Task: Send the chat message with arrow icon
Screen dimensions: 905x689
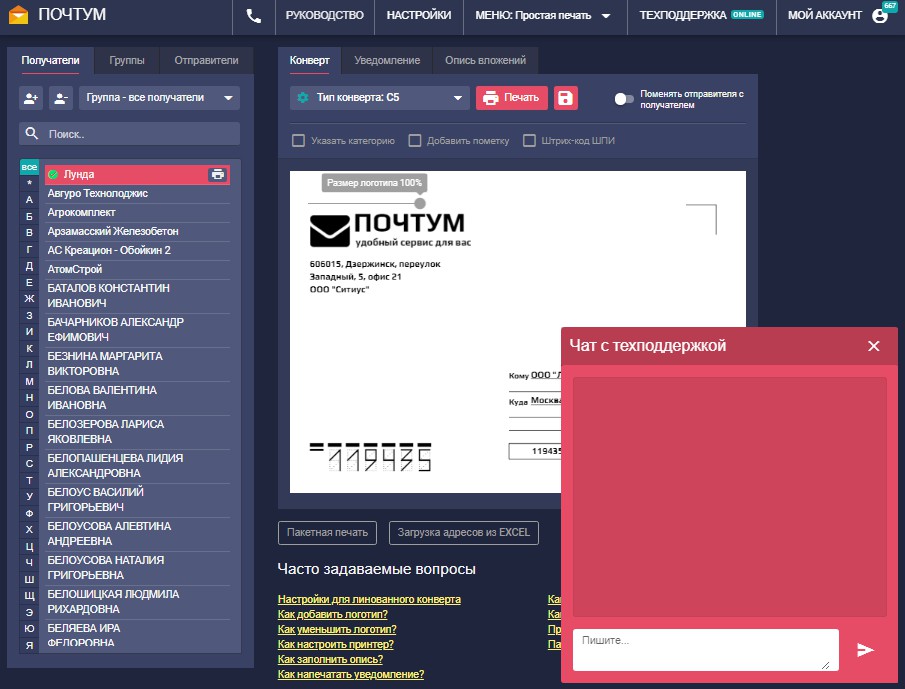Action: [x=865, y=650]
